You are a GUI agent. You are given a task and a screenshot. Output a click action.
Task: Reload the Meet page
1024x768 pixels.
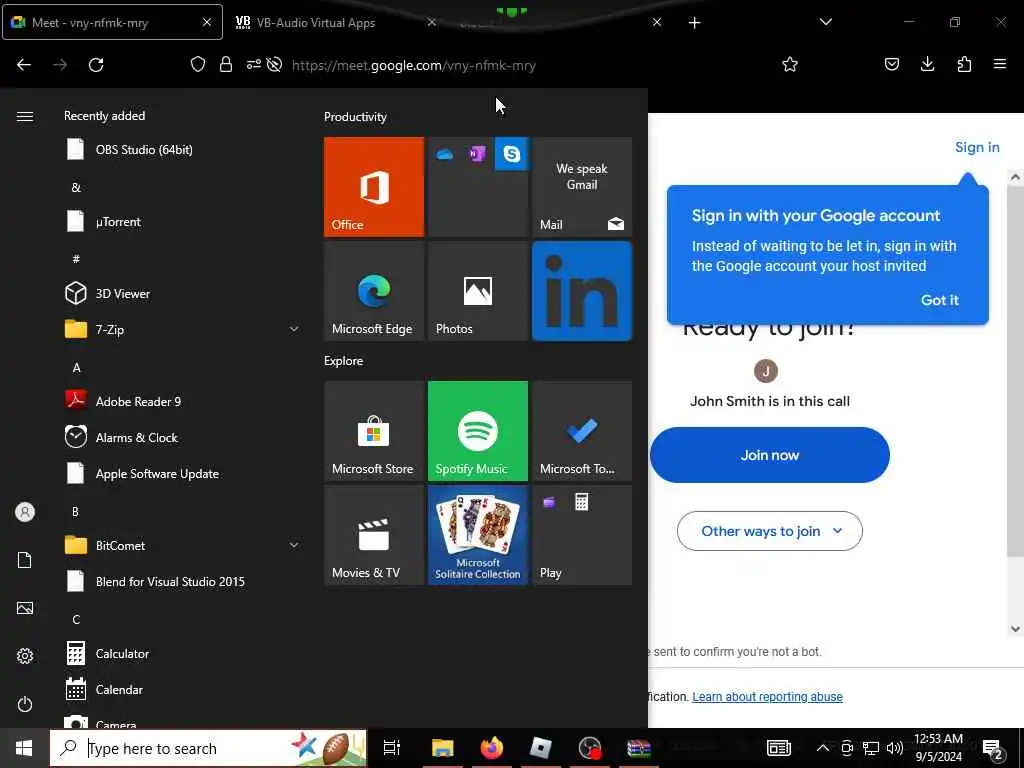tap(96, 64)
